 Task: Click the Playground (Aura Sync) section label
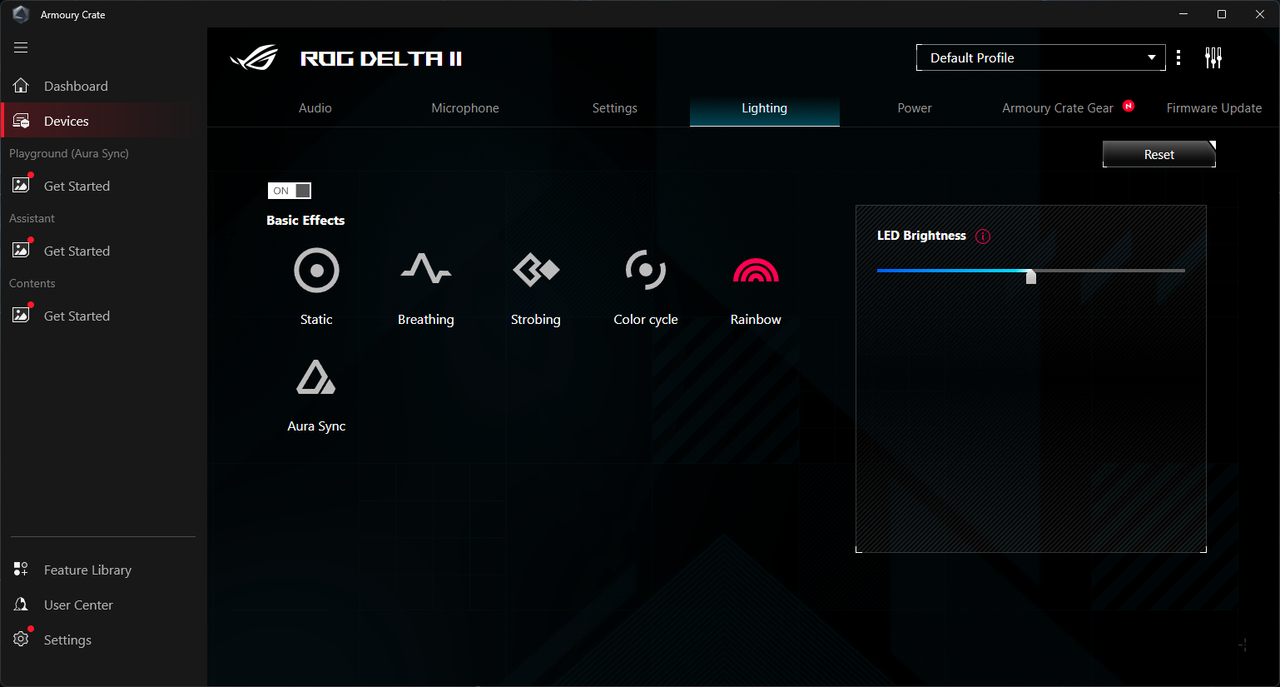tap(69, 153)
